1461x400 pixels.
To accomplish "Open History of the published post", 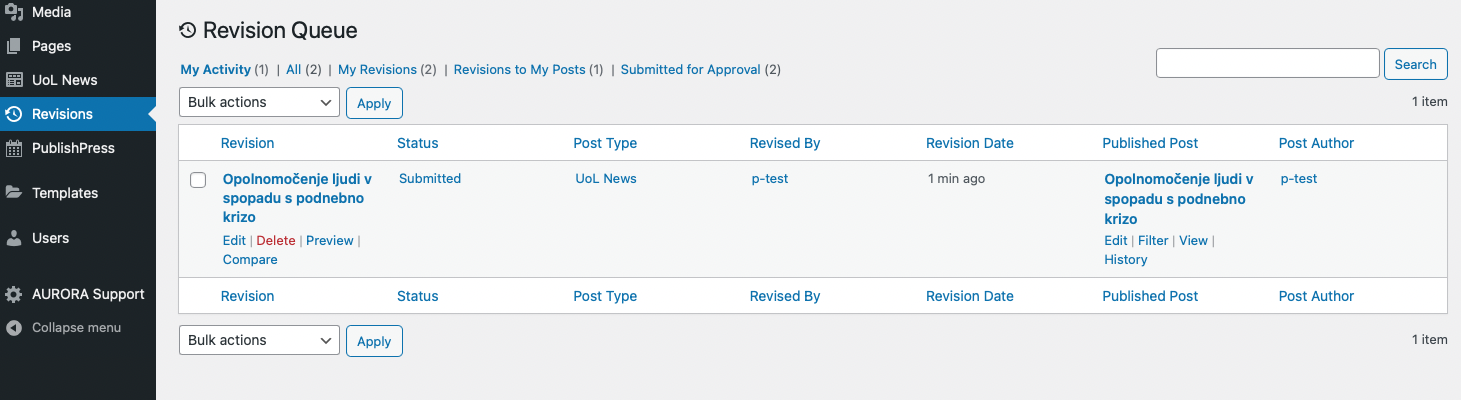I will point(1125,260).
